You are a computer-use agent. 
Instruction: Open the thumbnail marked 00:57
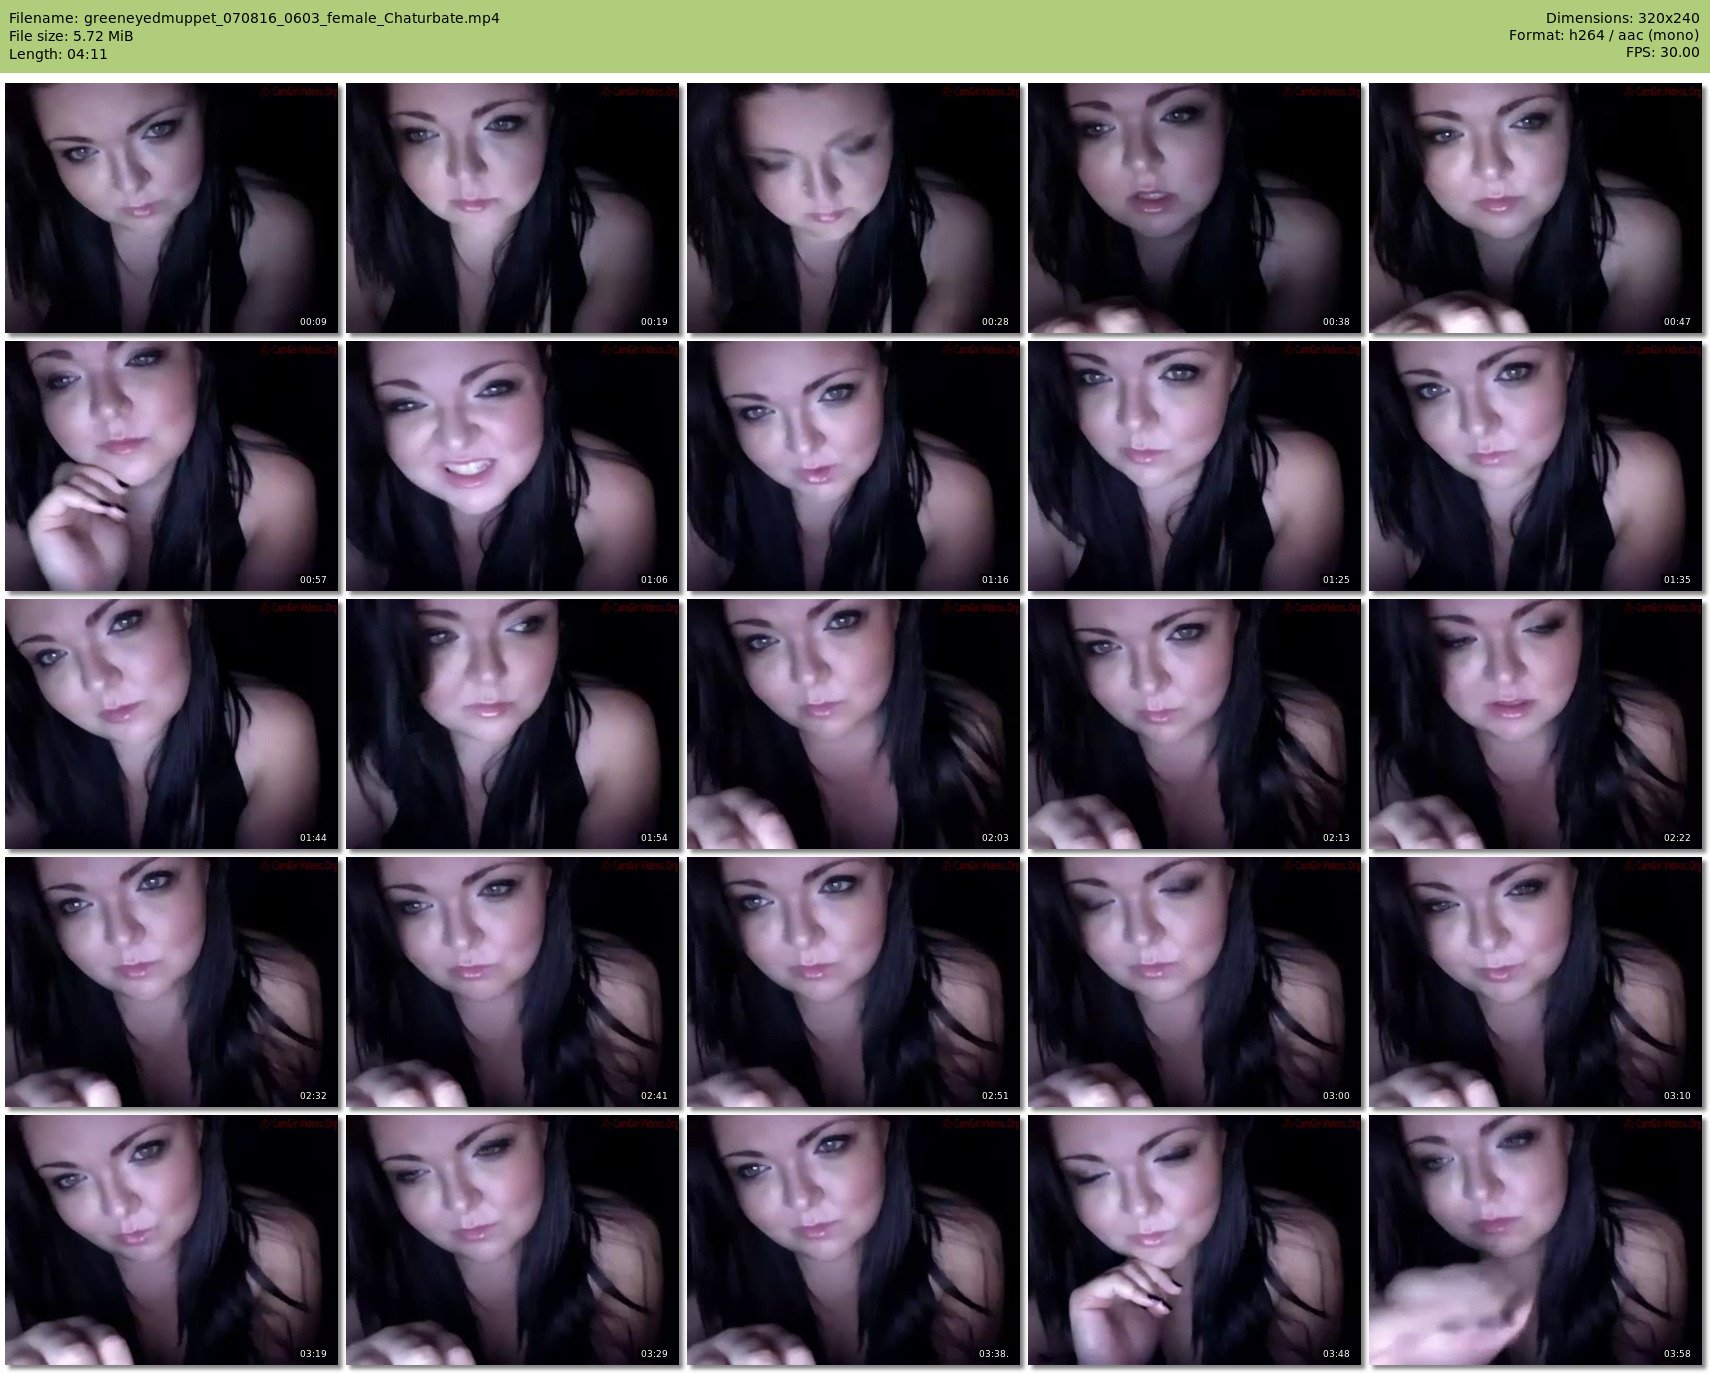pyautogui.click(x=172, y=466)
